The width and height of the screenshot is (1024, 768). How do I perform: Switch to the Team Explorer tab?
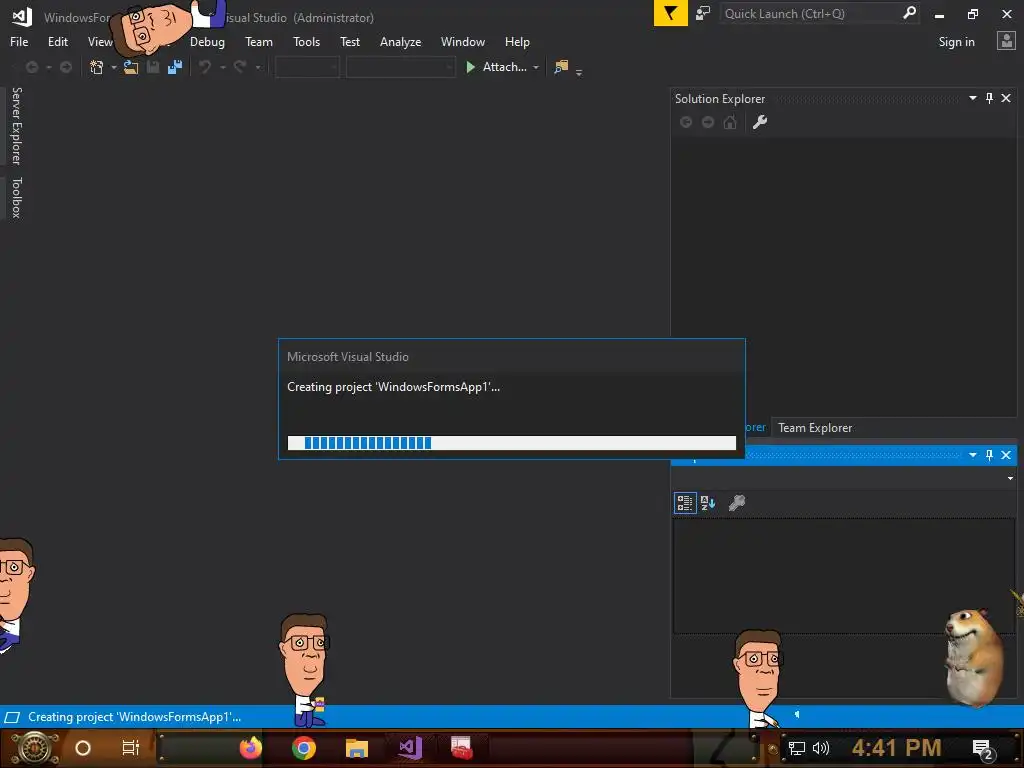pyautogui.click(x=814, y=428)
